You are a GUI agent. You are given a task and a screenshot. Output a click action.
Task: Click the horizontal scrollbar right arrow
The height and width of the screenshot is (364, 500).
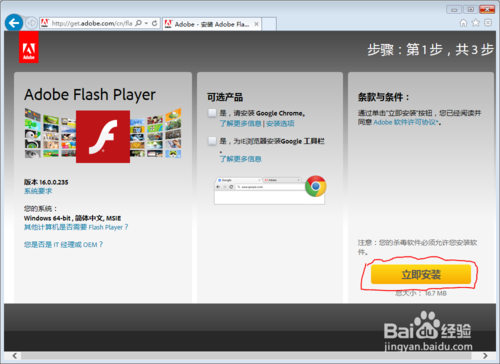click(485, 356)
